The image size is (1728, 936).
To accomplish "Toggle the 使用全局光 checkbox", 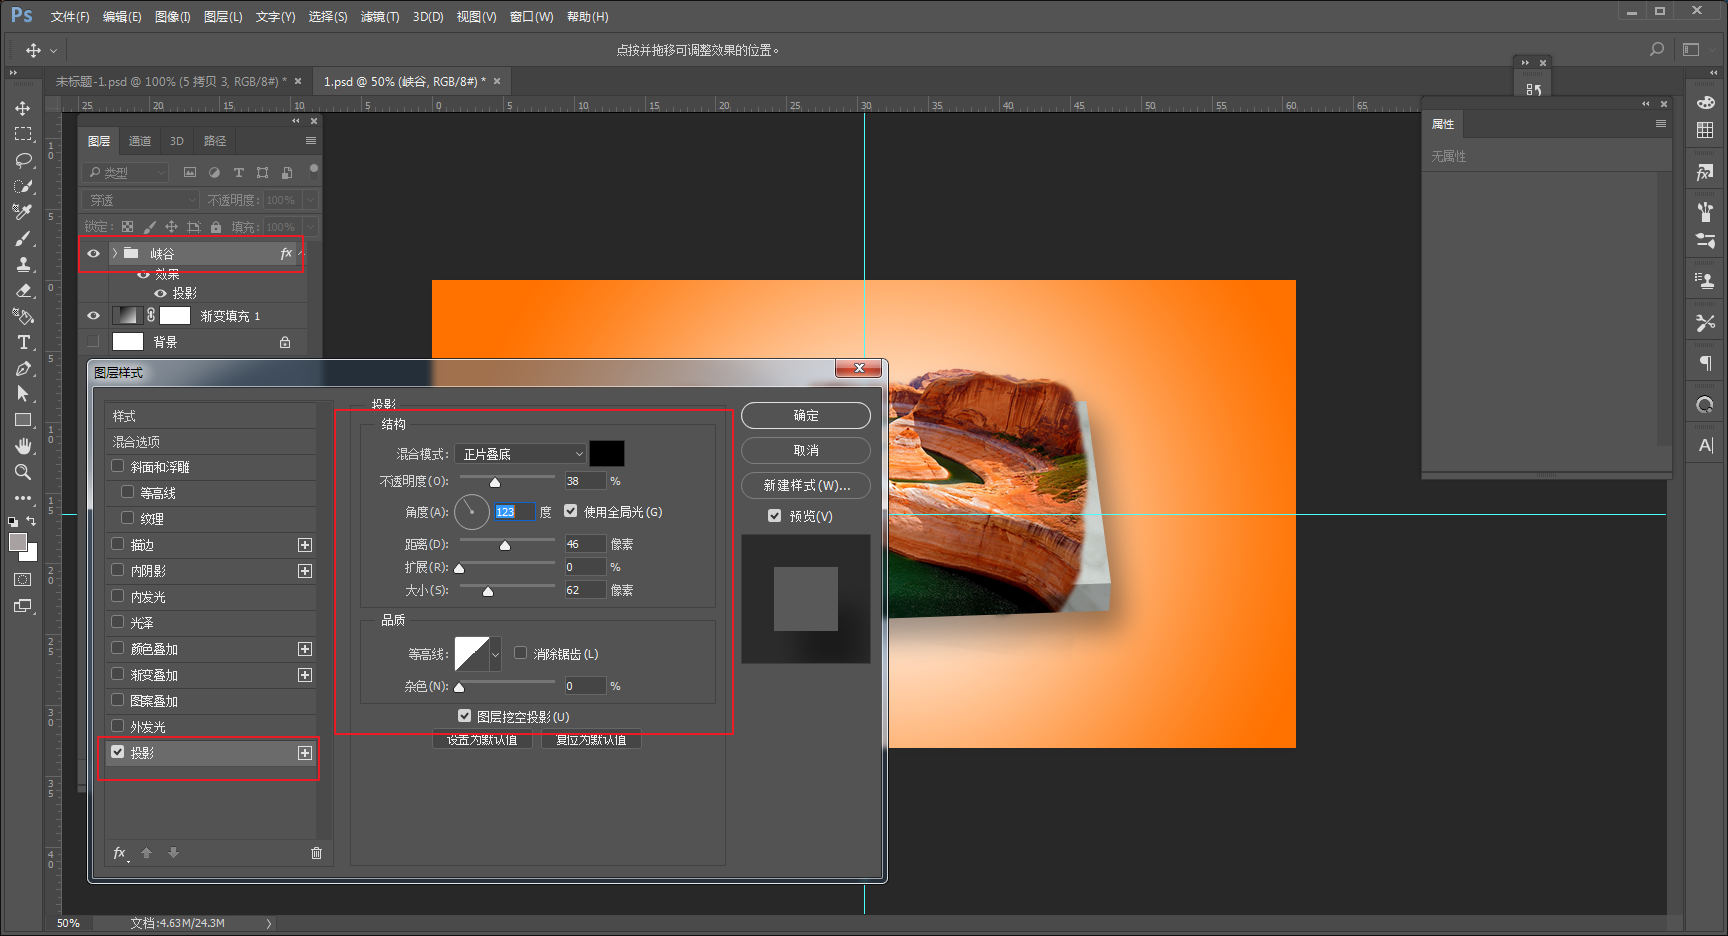I will tap(571, 511).
